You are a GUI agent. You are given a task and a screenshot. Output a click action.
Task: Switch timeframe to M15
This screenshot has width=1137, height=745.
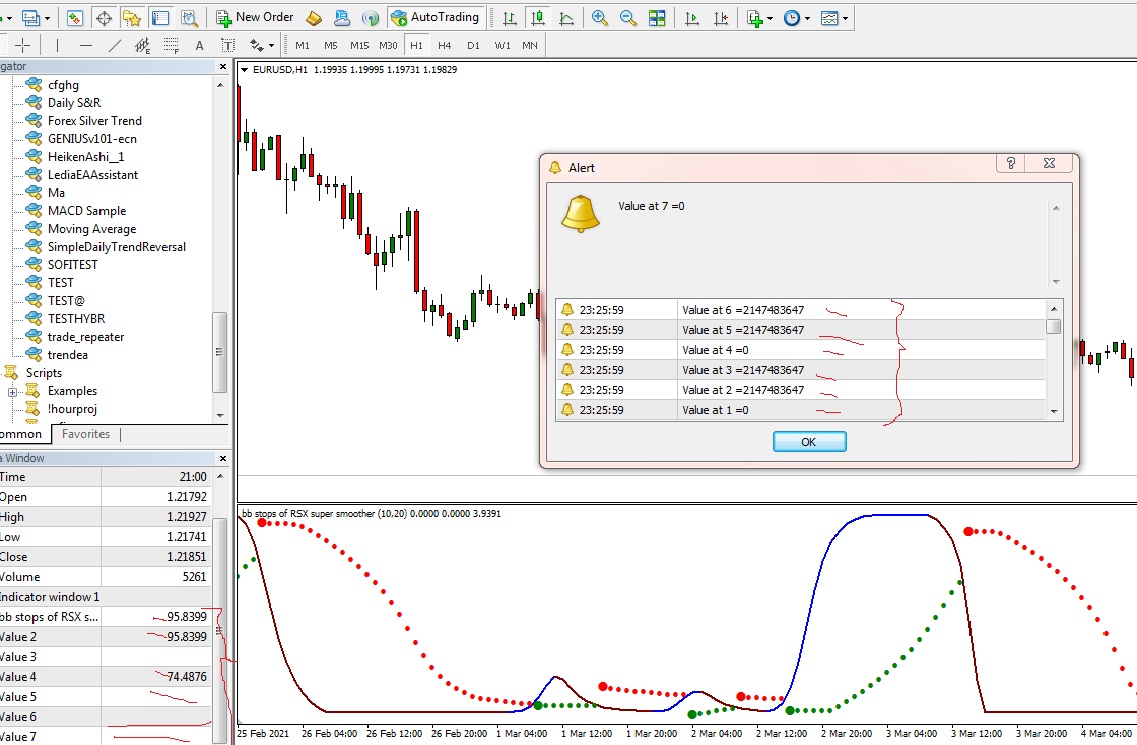(x=360, y=46)
